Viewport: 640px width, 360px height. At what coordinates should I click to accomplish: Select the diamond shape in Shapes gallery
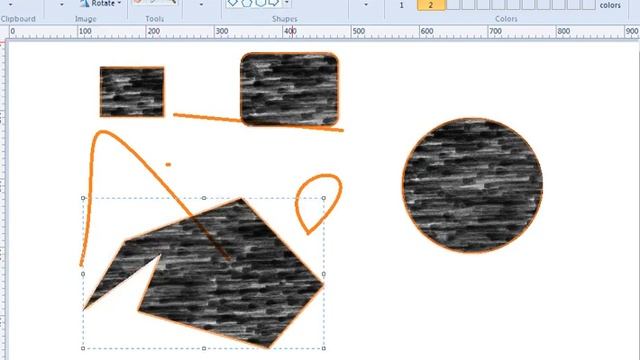click(x=233, y=2)
